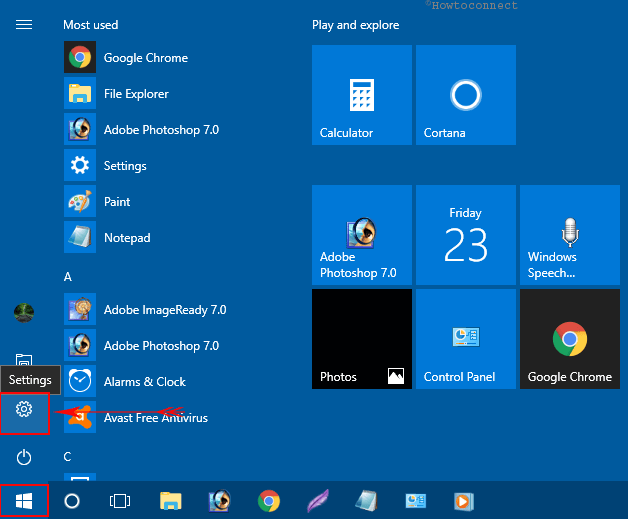Image resolution: width=628 pixels, height=519 pixels.
Task: Open the Google Chrome tile
Action: [570, 339]
